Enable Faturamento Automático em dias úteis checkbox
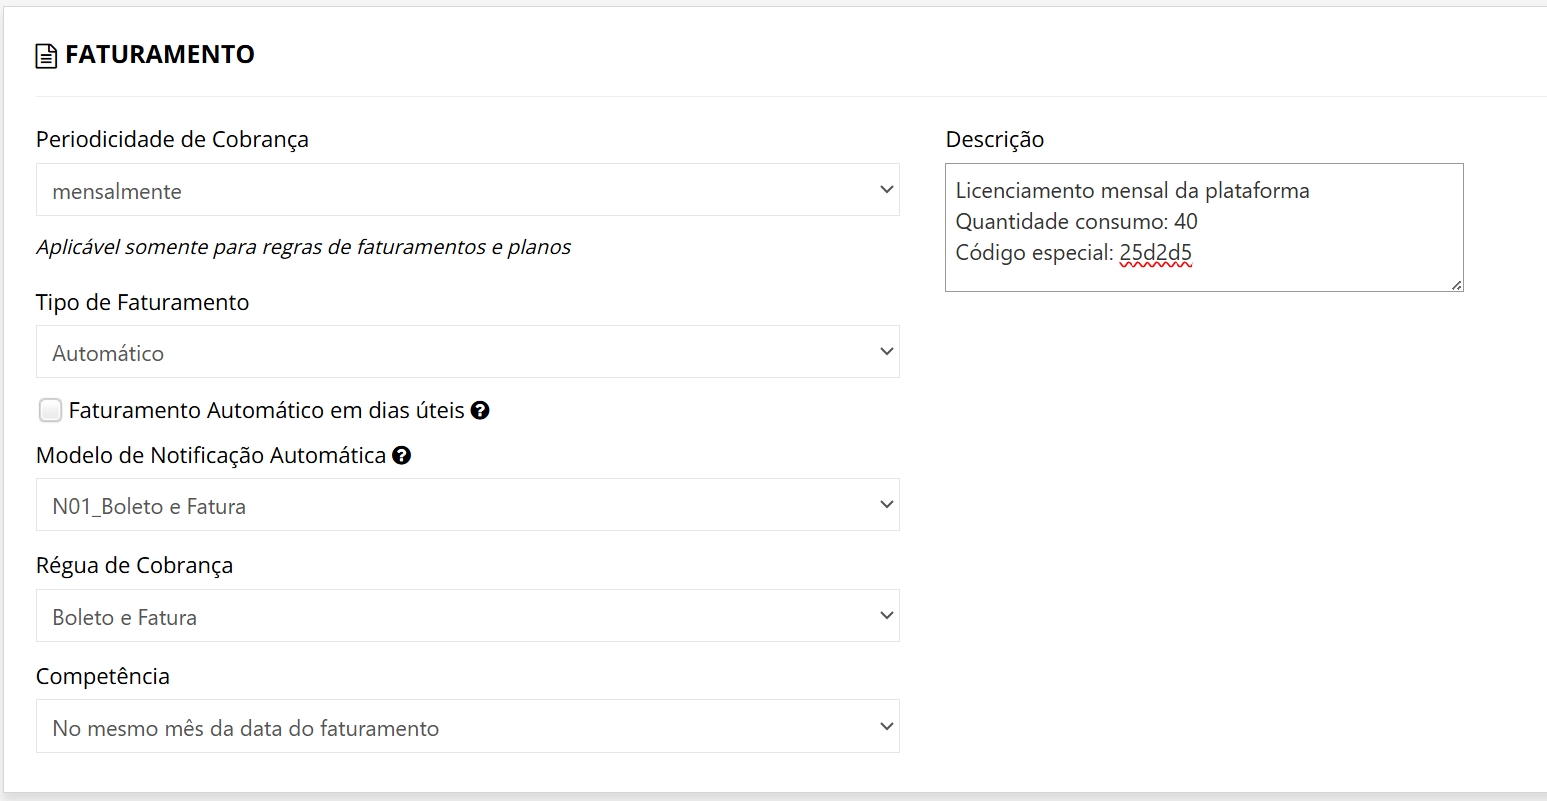 [50, 410]
